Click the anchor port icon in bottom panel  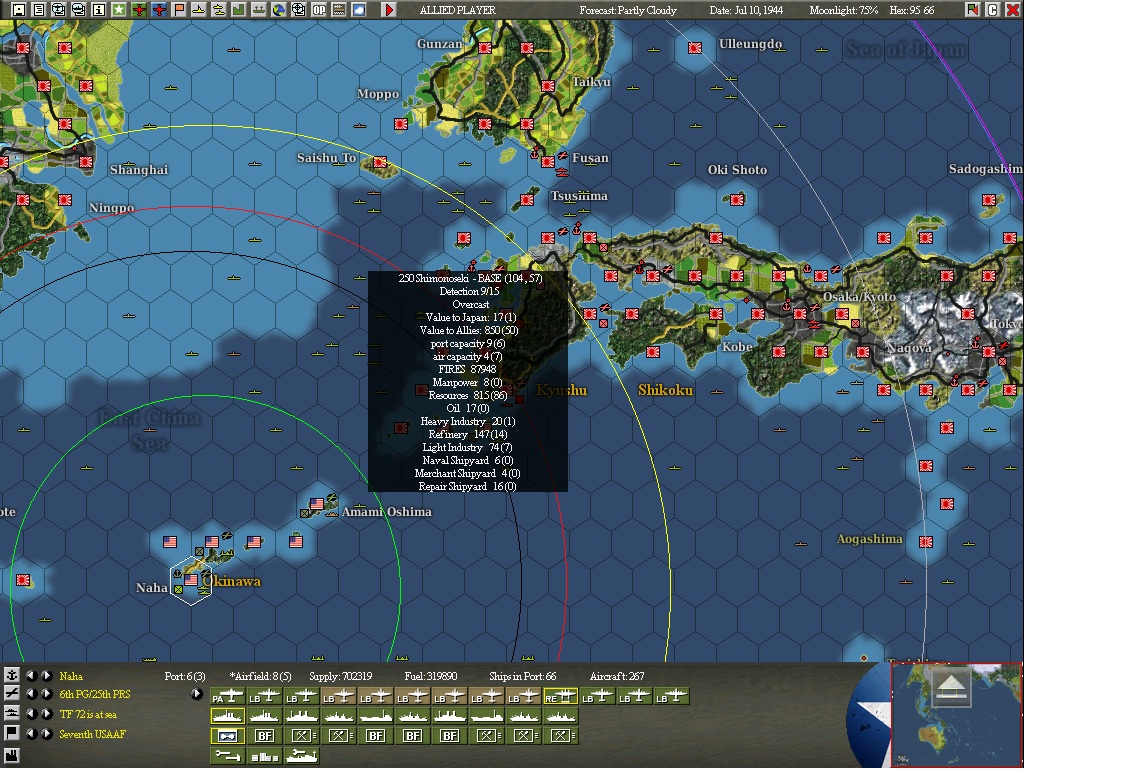[12, 675]
